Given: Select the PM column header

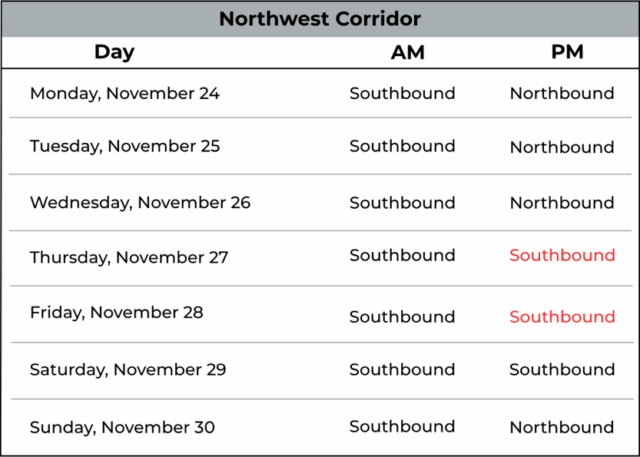Looking at the screenshot, I should [567, 53].
